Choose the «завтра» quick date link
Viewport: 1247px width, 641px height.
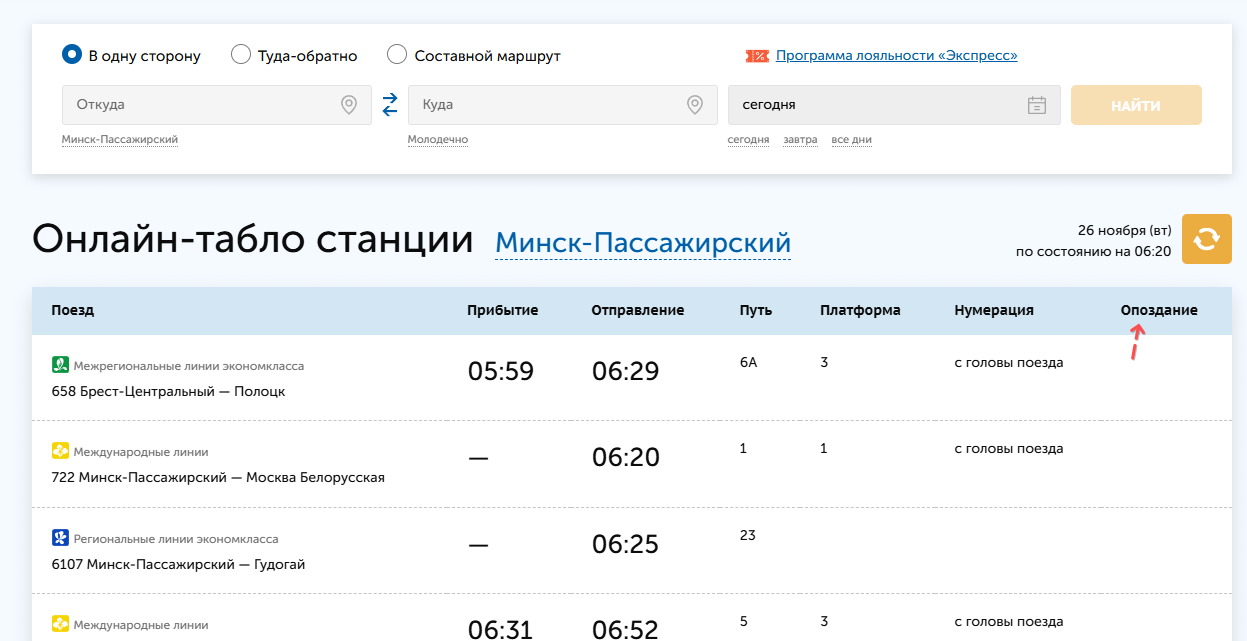(x=800, y=140)
